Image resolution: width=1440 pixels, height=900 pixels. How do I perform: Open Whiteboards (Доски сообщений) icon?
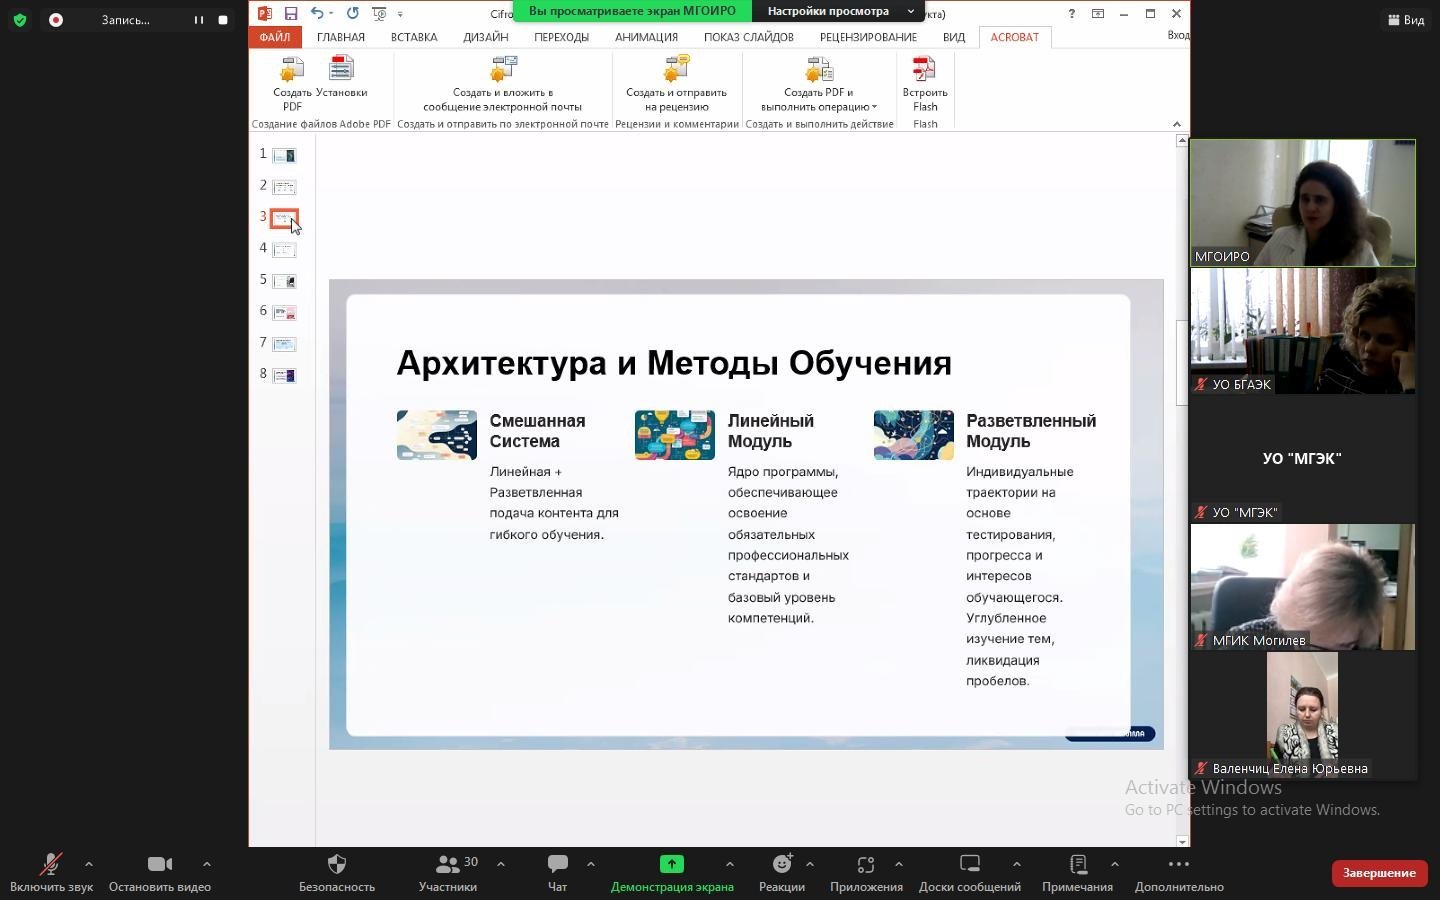[969, 865]
